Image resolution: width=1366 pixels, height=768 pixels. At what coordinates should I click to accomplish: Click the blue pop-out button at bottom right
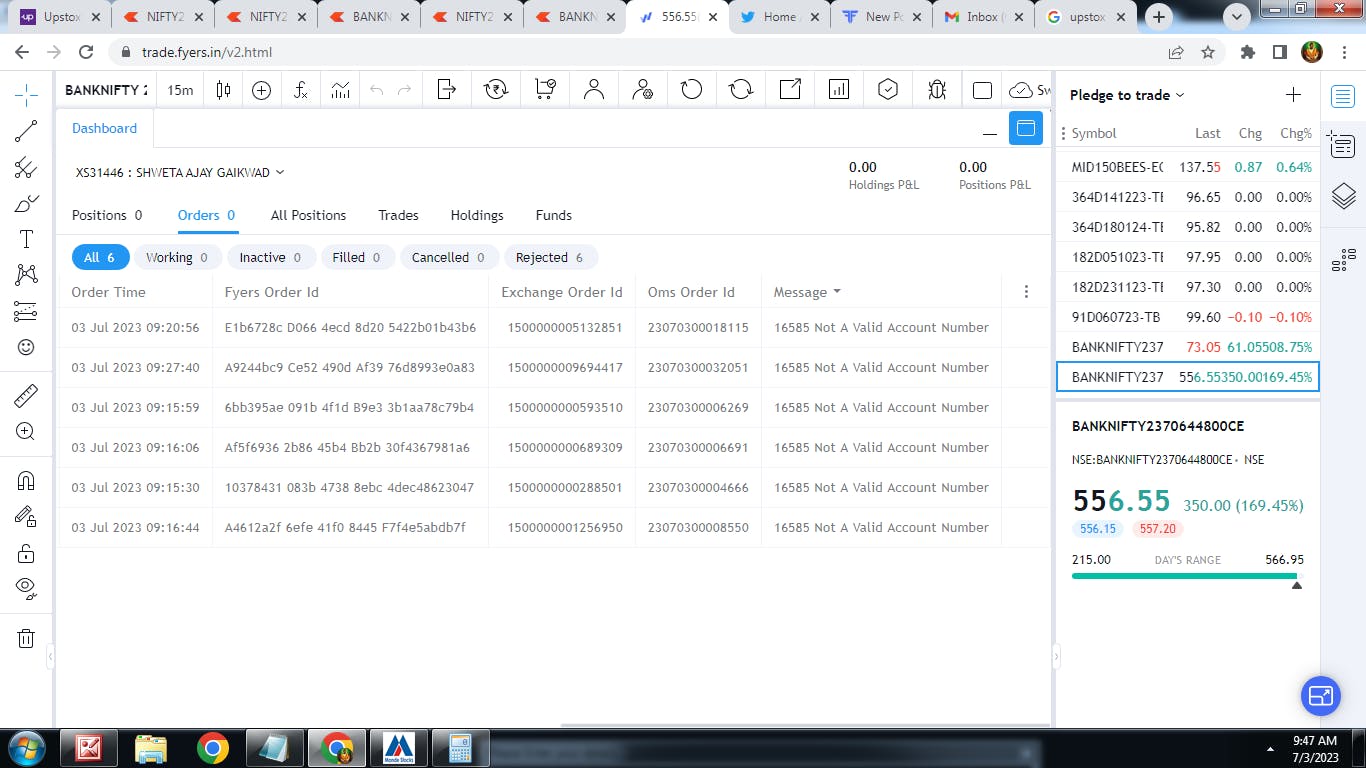pos(1320,696)
